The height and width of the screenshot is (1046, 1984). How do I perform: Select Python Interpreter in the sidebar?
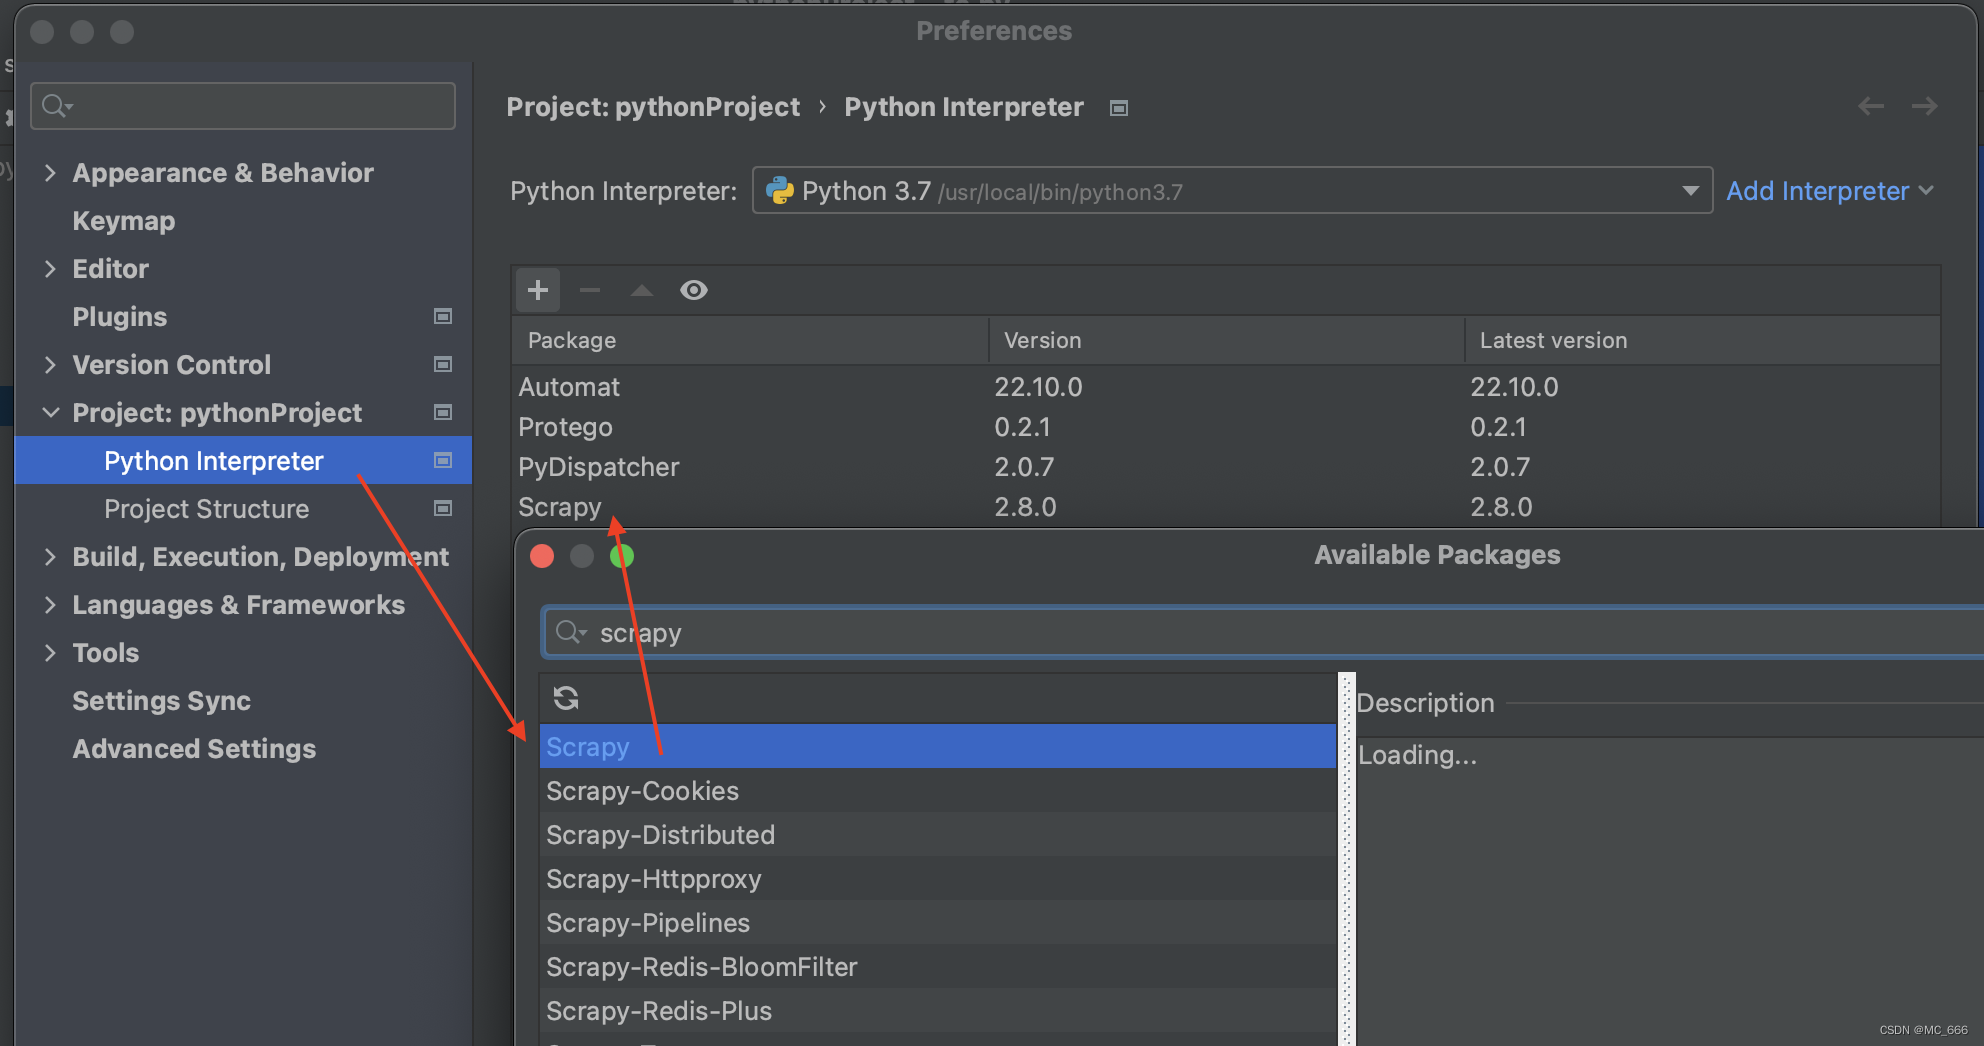[x=243, y=460]
